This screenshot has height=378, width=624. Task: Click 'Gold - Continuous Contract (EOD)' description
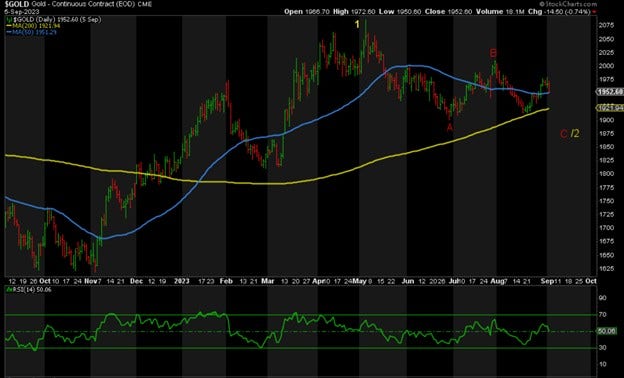click(x=84, y=4)
